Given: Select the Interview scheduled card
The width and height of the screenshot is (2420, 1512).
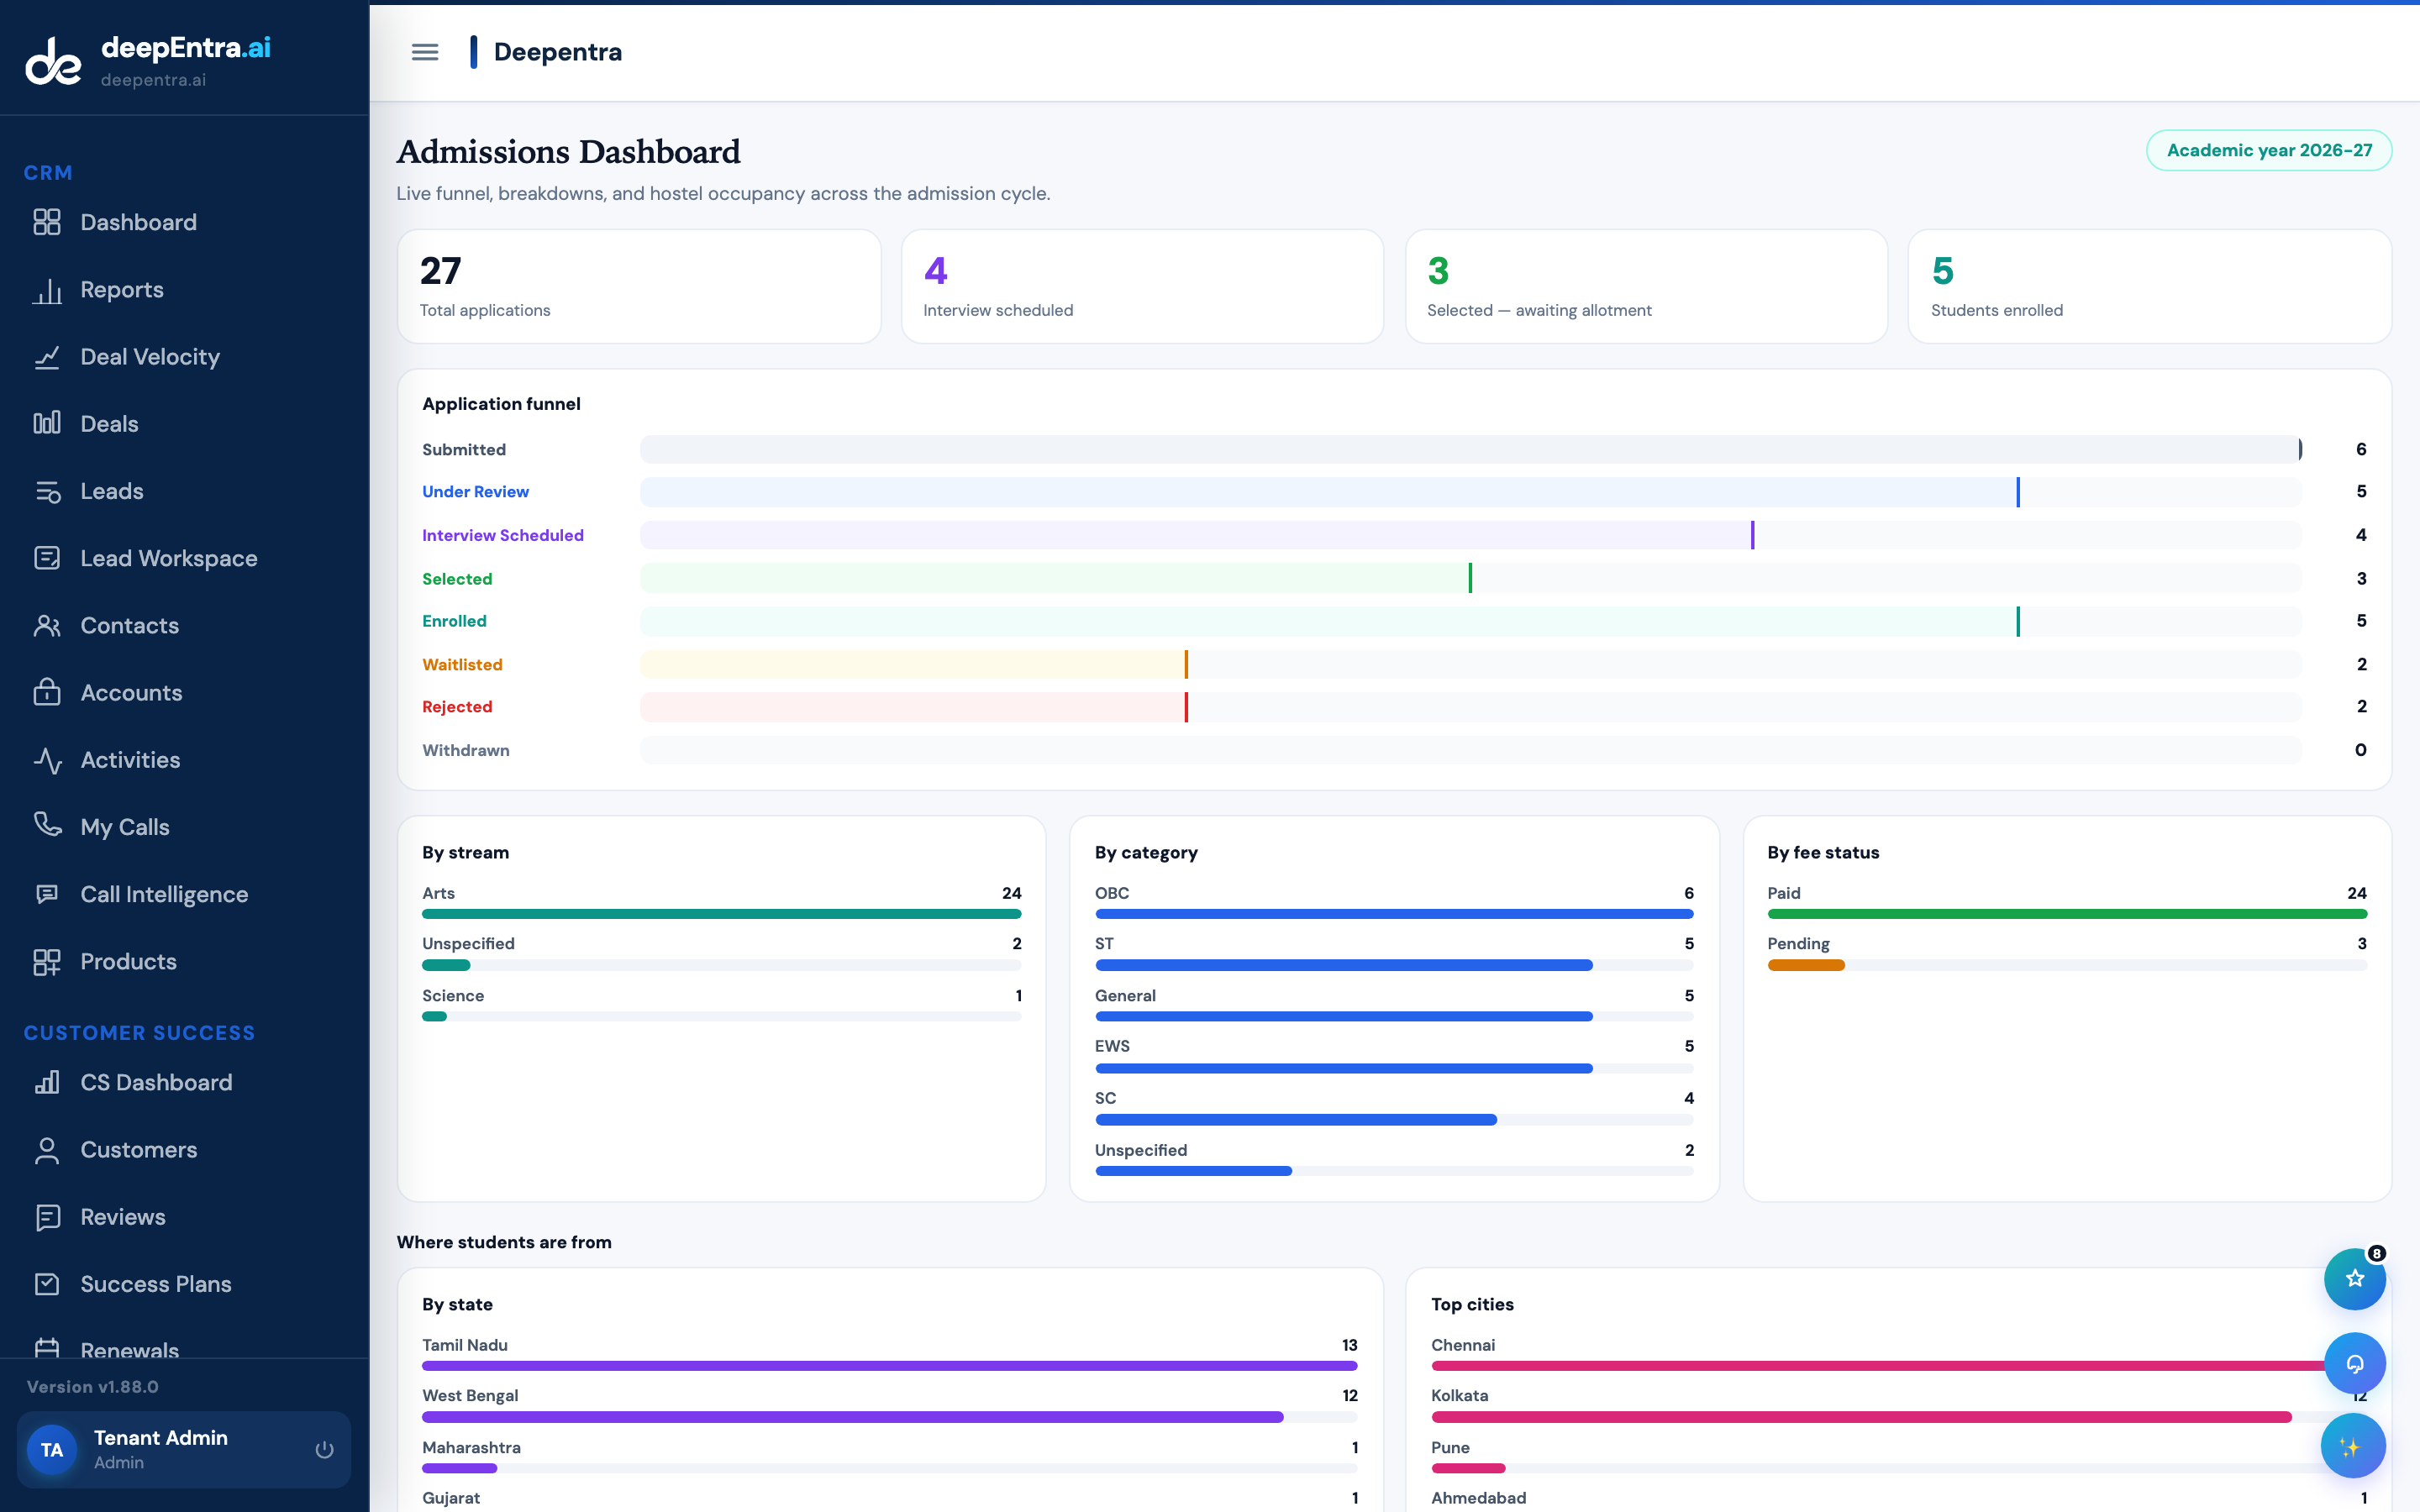Looking at the screenshot, I should 1142,286.
